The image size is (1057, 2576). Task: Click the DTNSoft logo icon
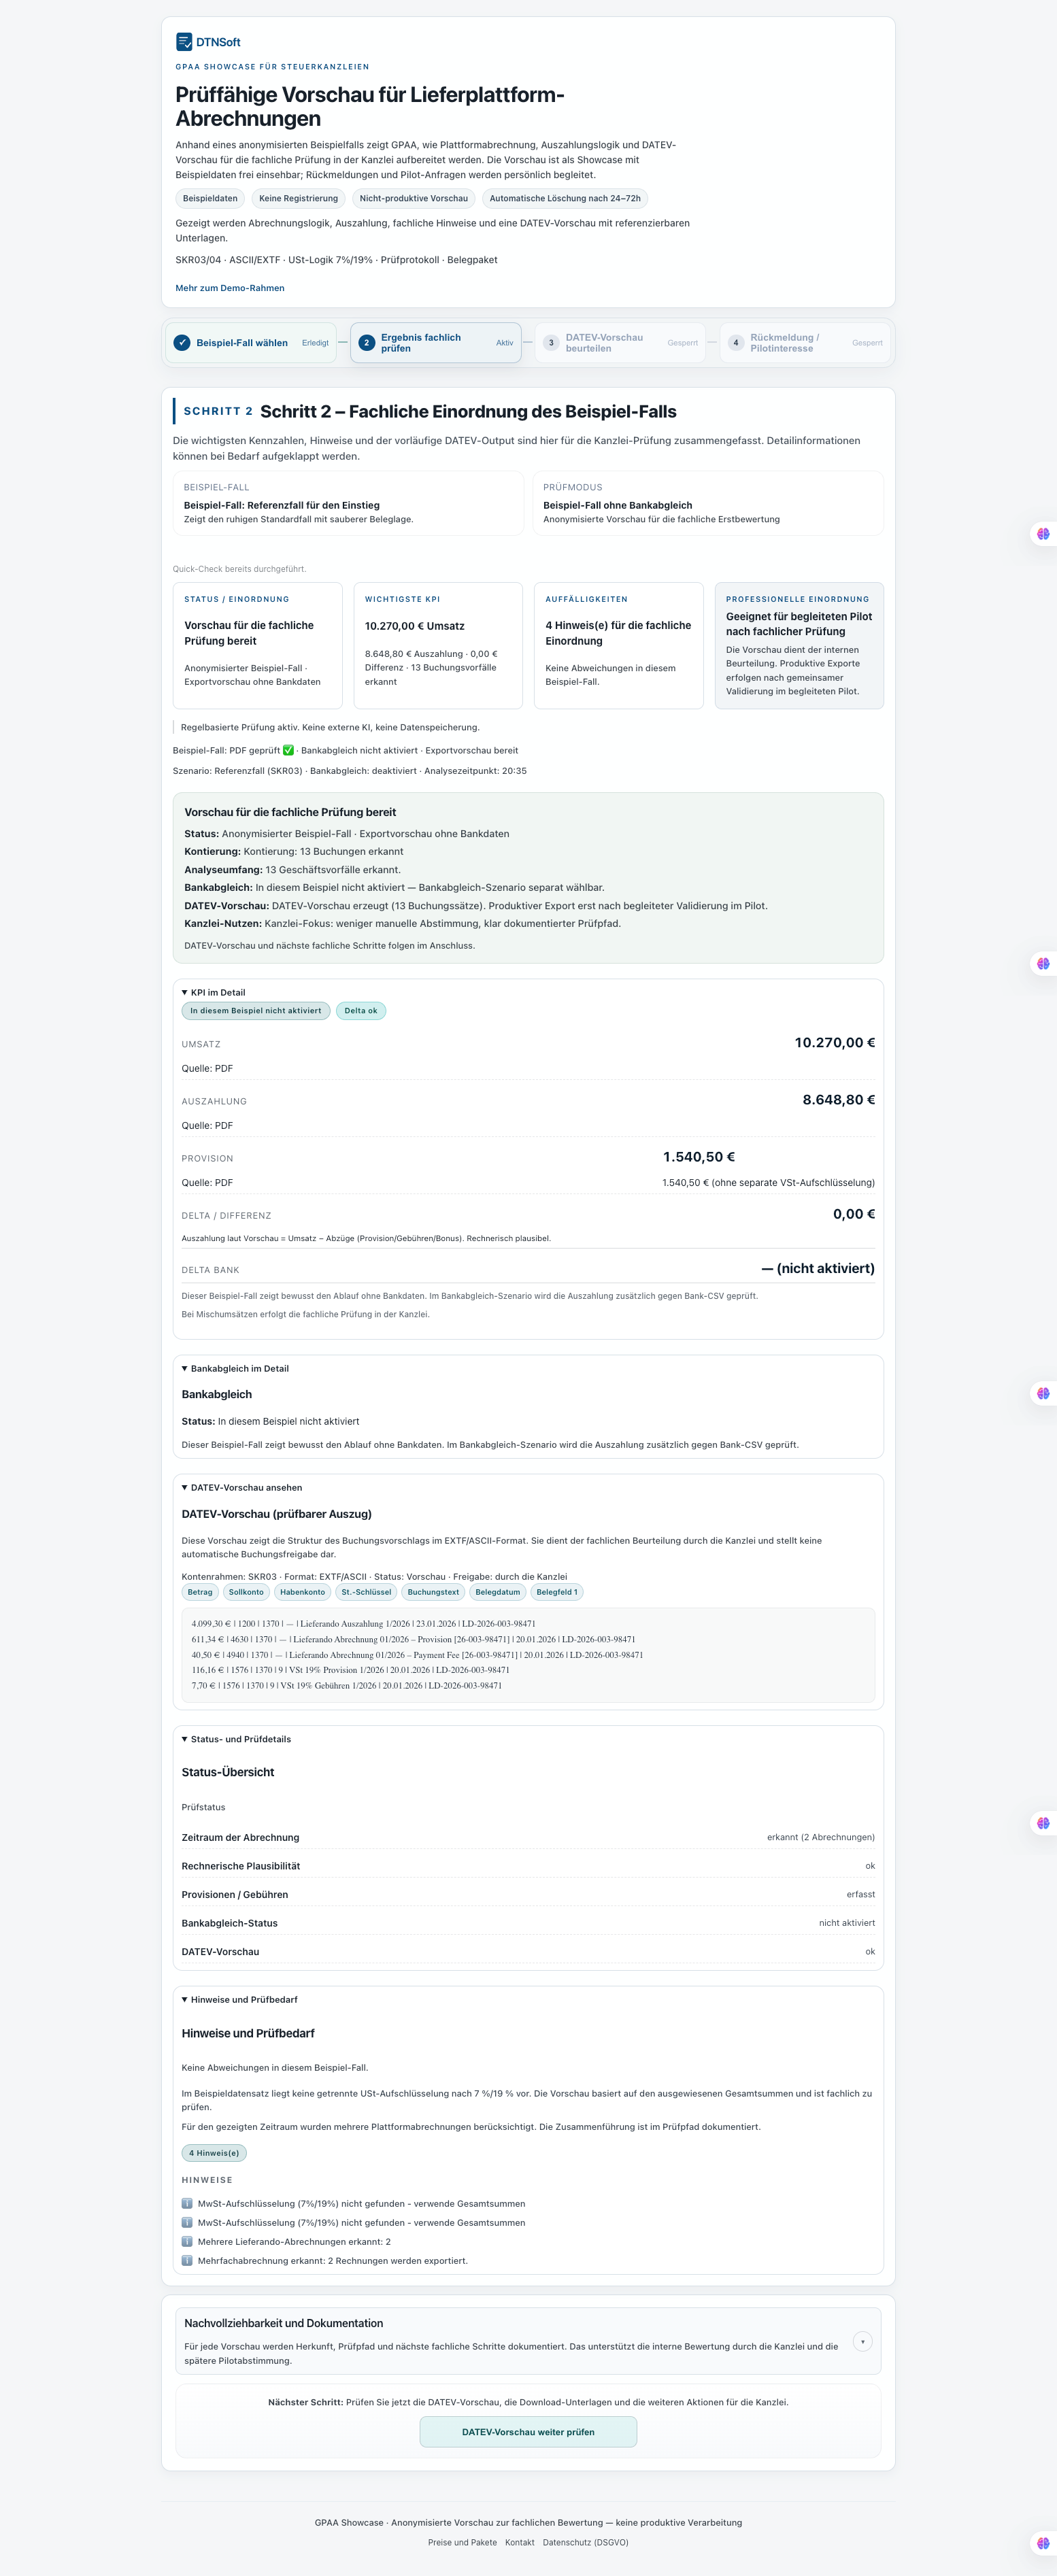pyautogui.click(x=184, y=42)
